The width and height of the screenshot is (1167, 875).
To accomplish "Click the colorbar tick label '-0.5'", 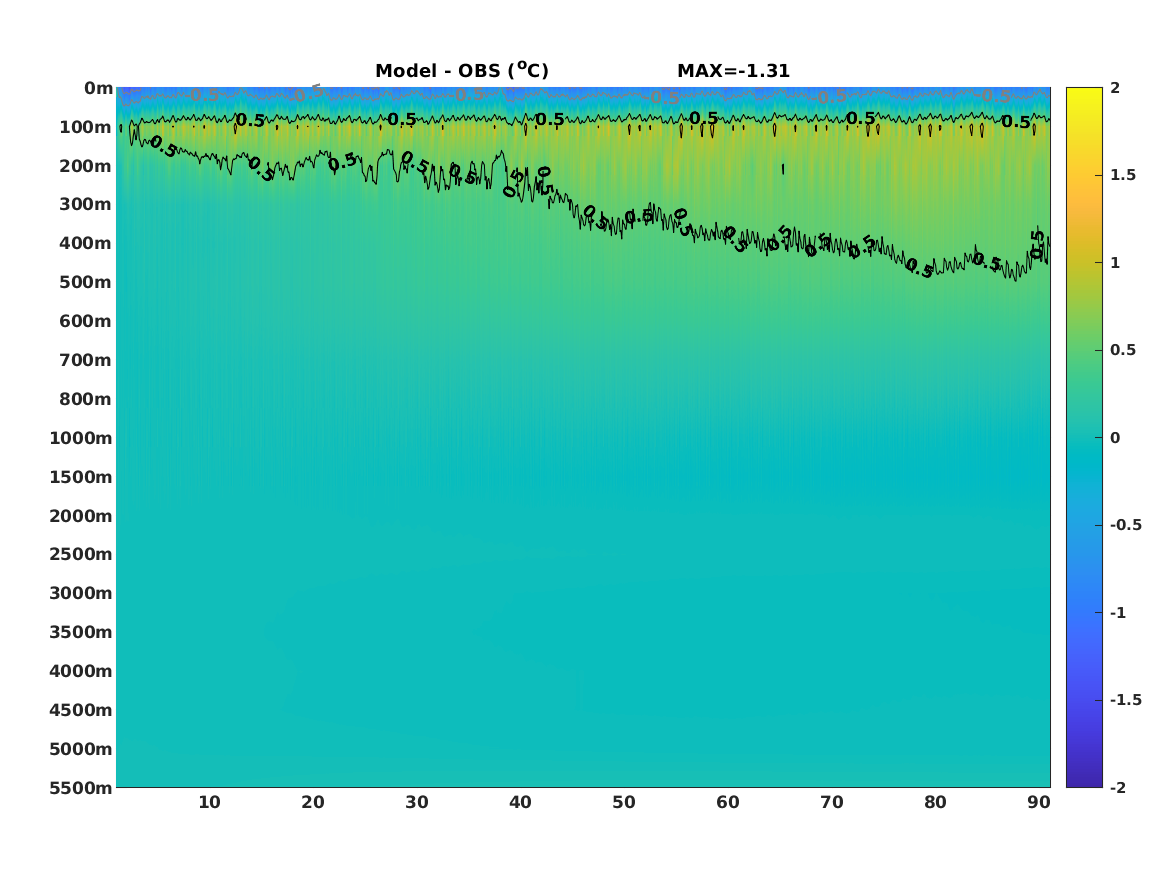I will [x=1126, y=525].
